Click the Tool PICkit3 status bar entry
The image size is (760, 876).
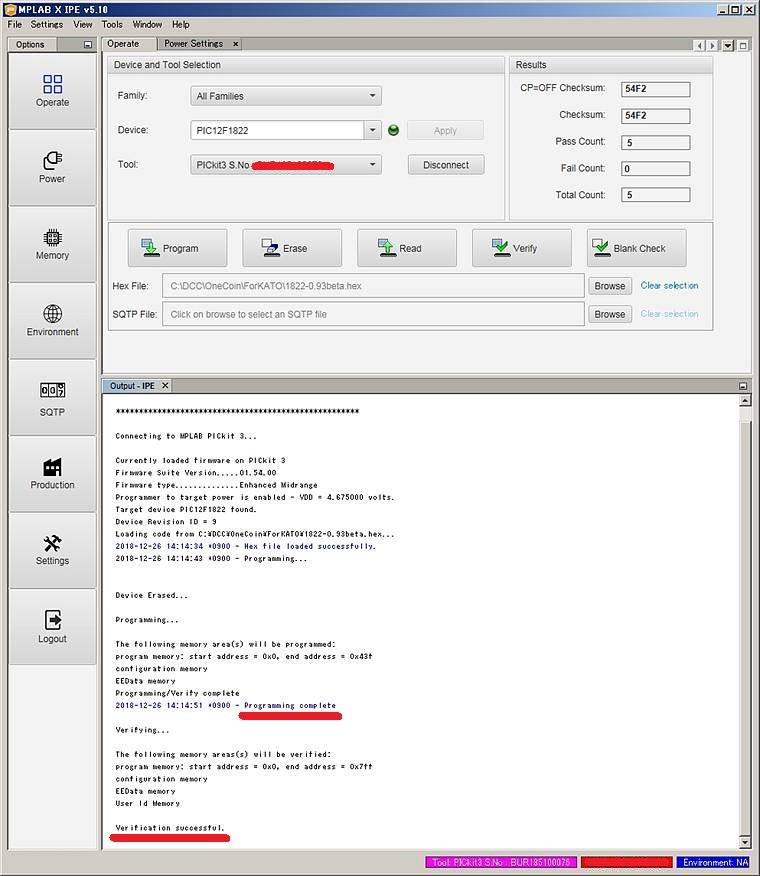(x=501, y=863)
